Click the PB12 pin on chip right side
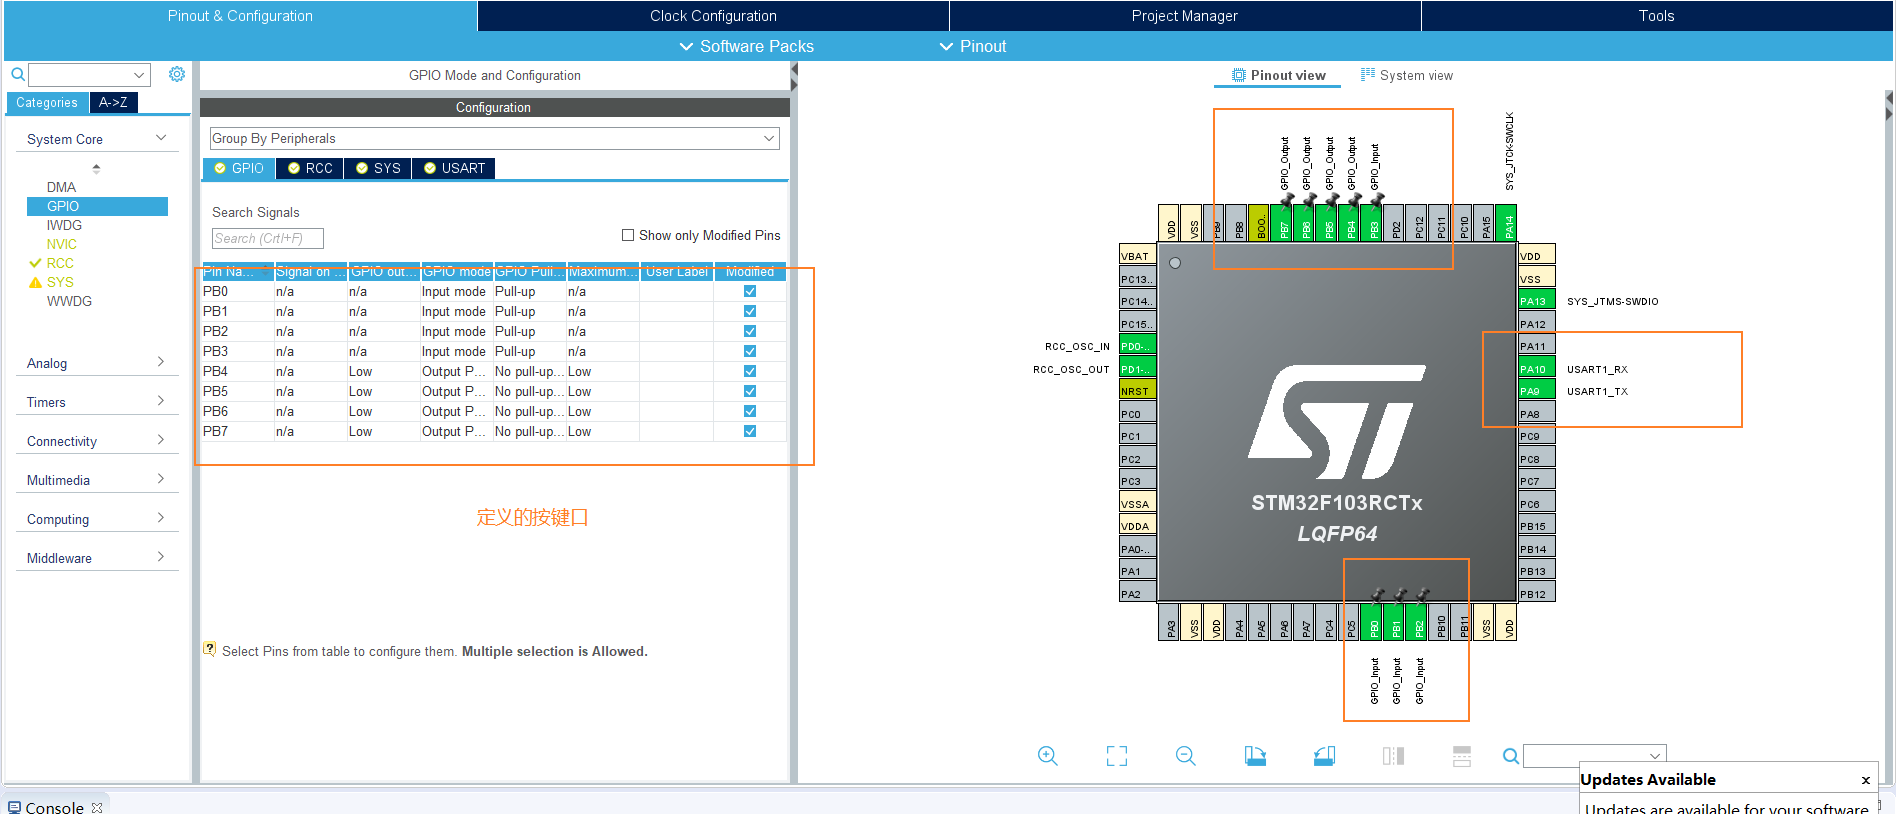Viewport: 1896px width, 814px height. point(1536,594)
